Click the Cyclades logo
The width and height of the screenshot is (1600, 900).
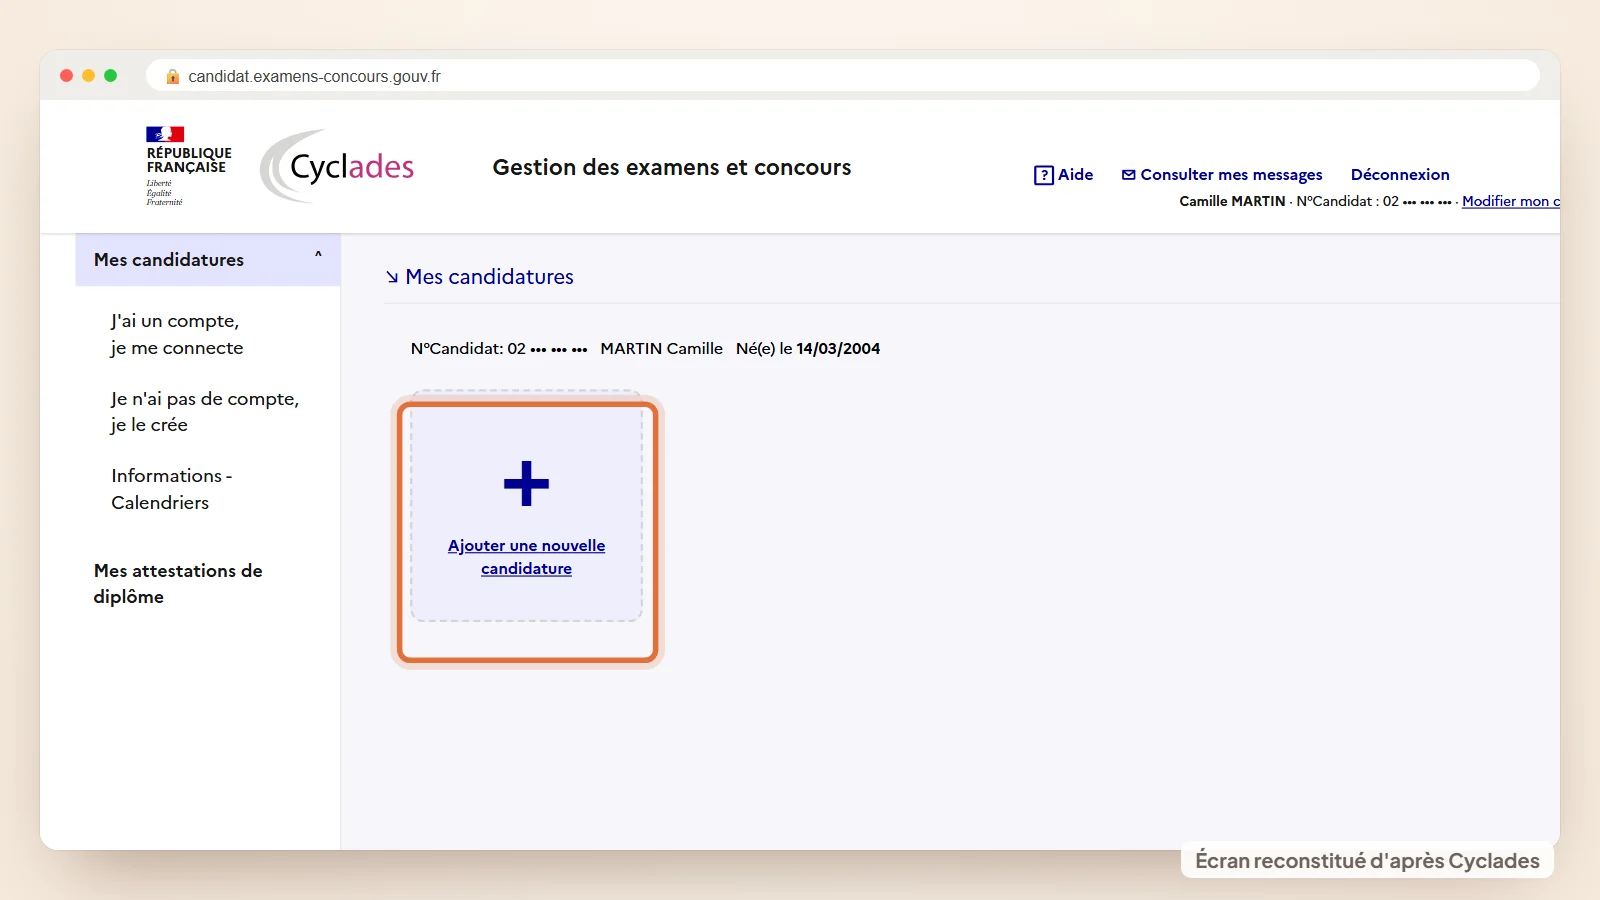(338, 166)
